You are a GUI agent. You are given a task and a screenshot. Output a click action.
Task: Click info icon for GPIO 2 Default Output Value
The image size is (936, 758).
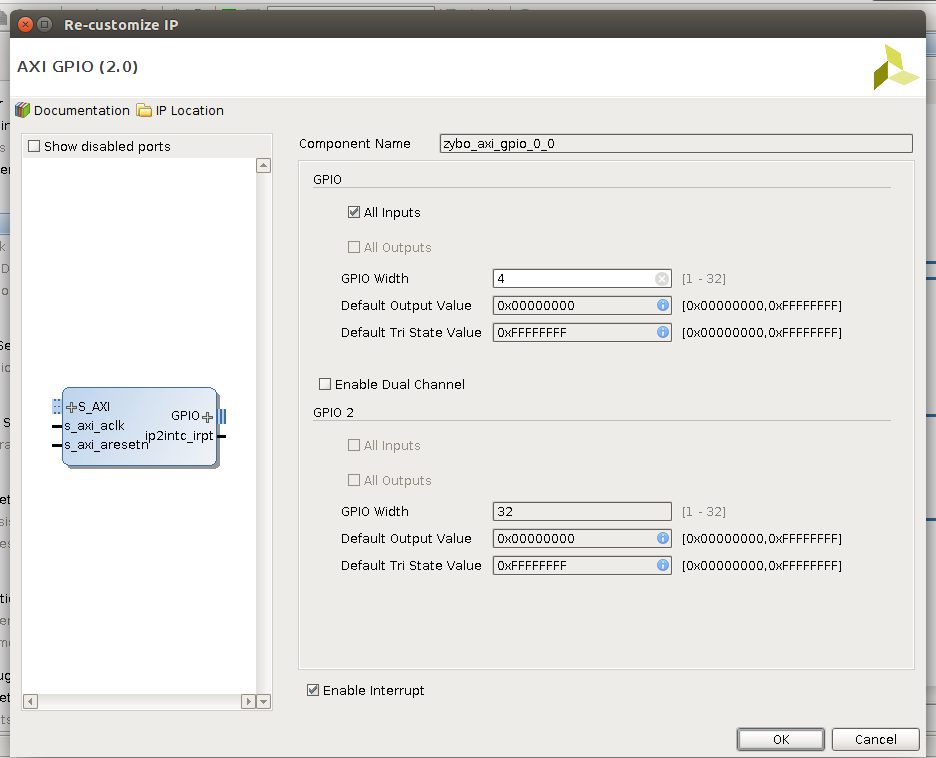pyautogui.click(x=663, y=538)
